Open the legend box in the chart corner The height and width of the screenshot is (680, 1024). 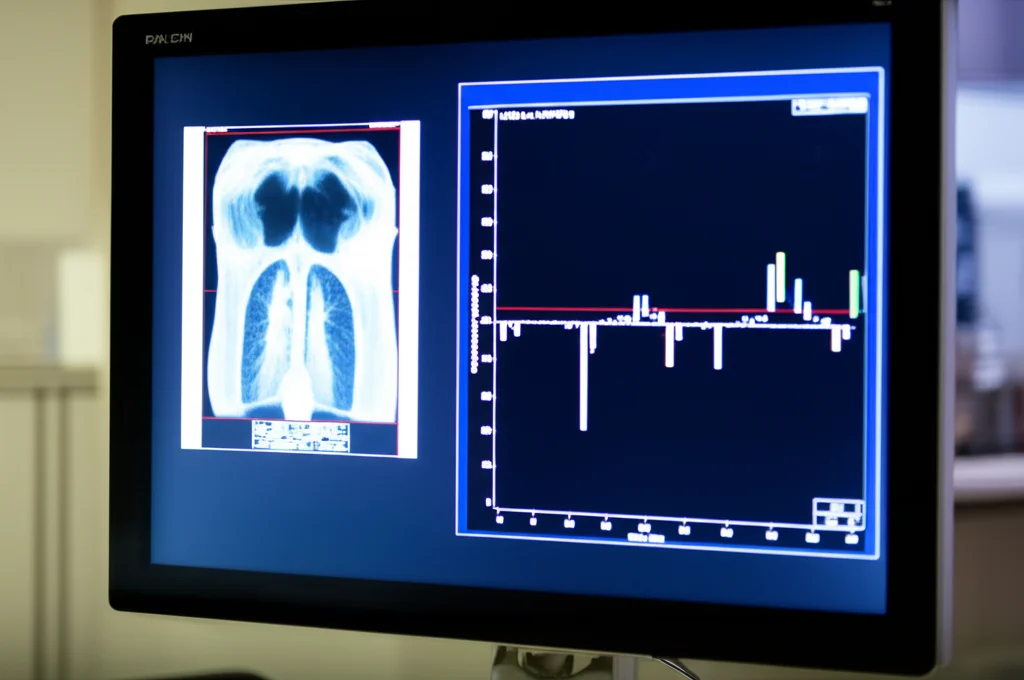(x=840, y=512)
